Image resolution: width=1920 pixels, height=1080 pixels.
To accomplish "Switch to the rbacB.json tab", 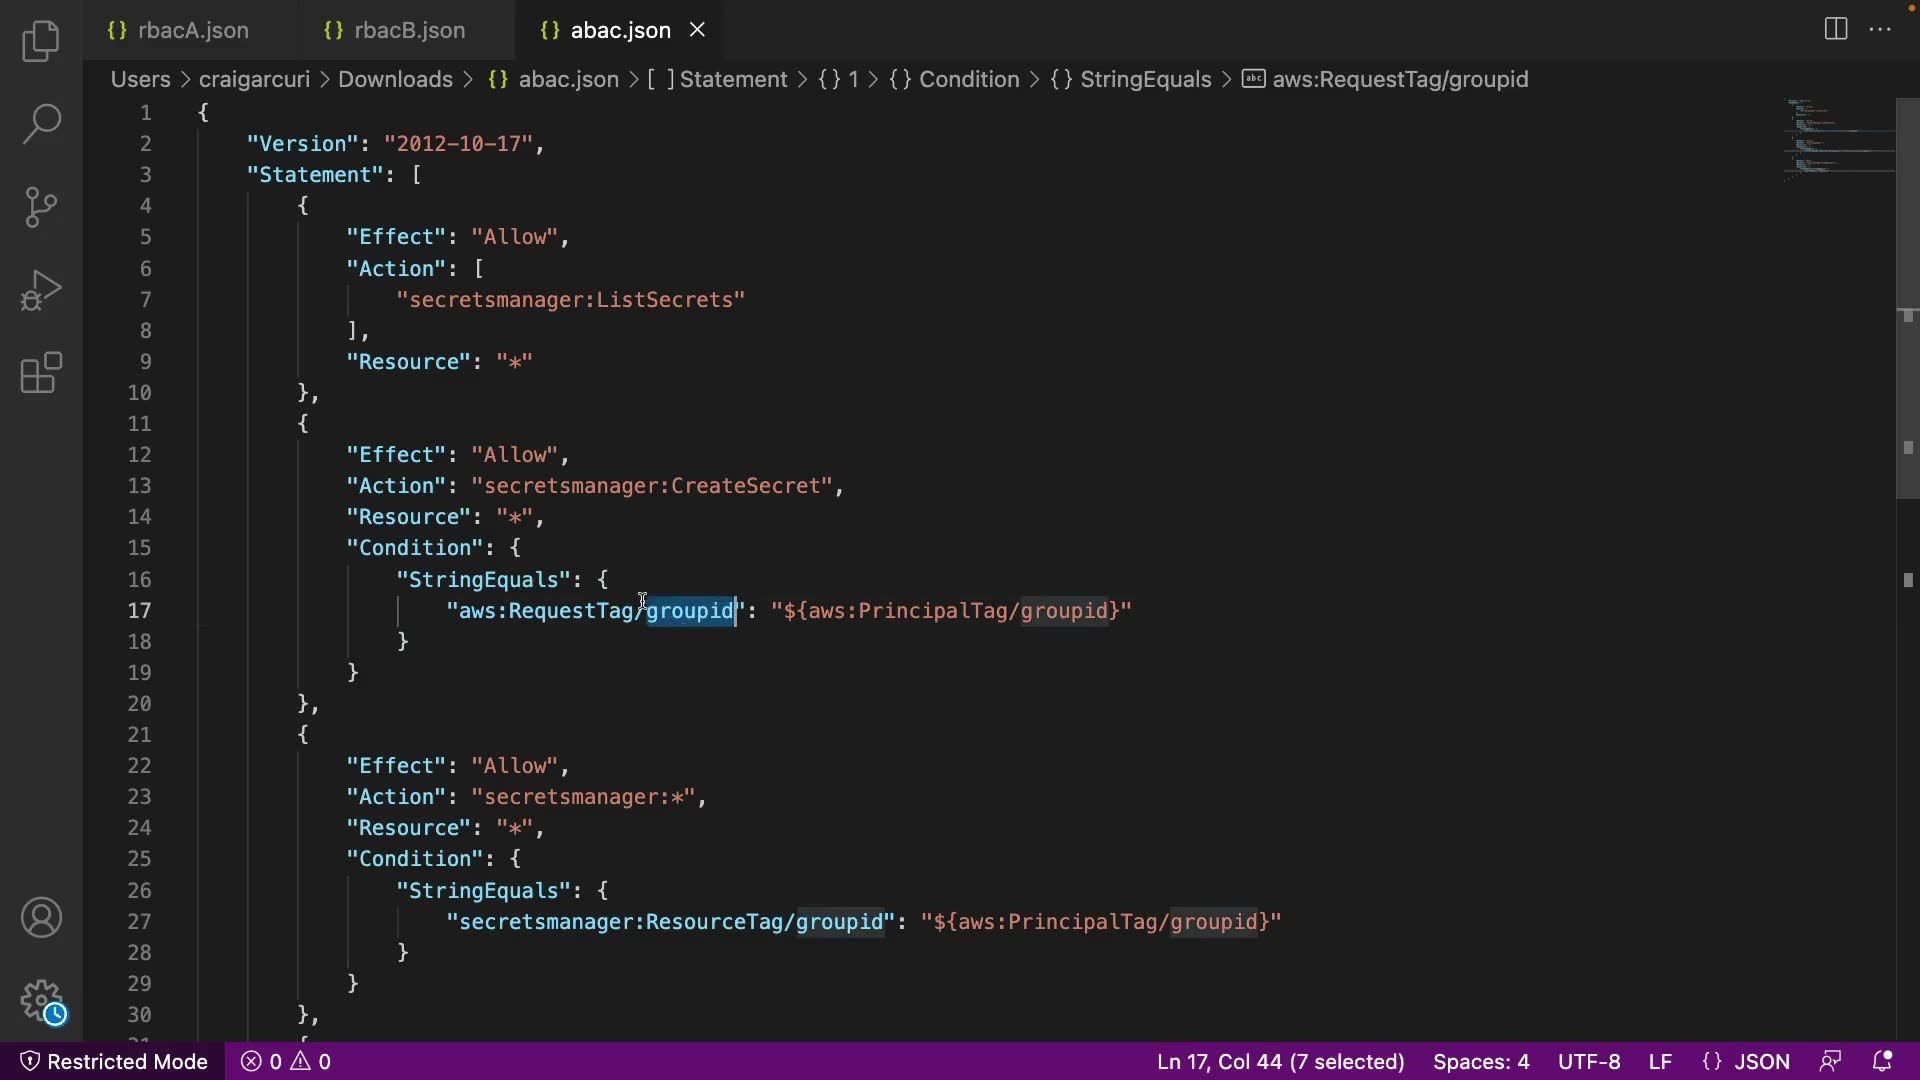I will click(x=409, y=30).
